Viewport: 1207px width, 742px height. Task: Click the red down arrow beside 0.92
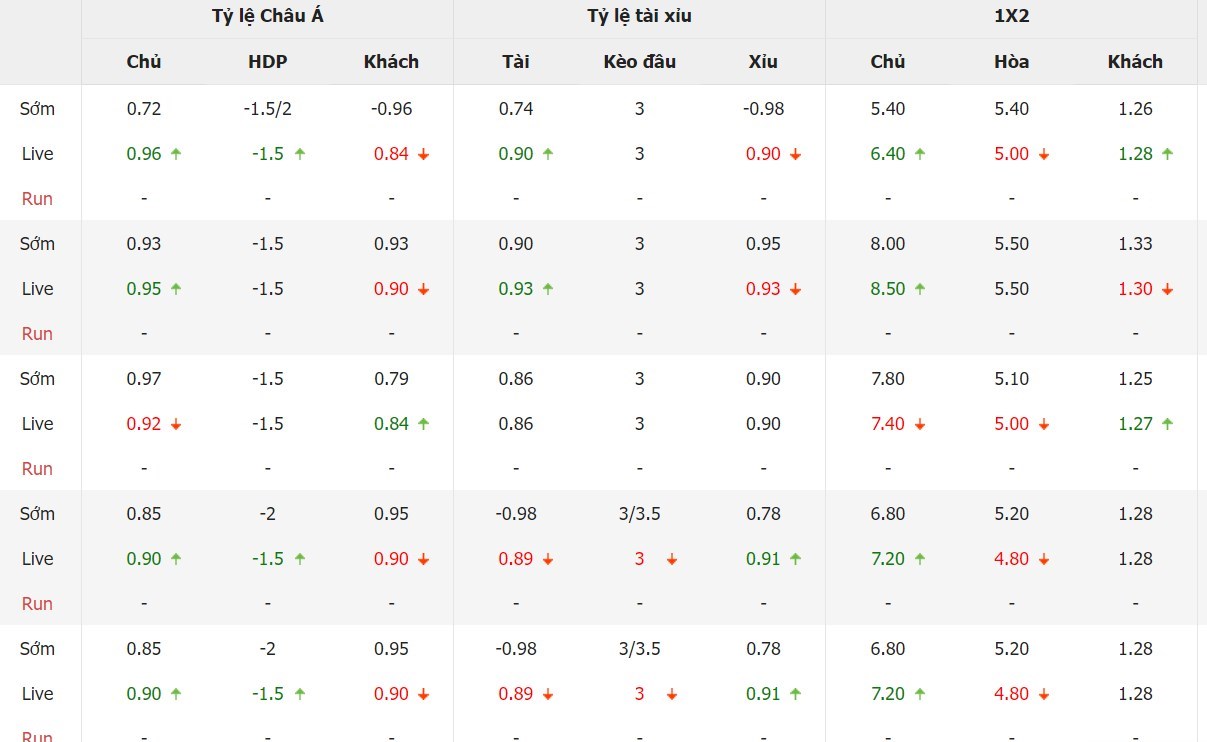tap(176, 425)
